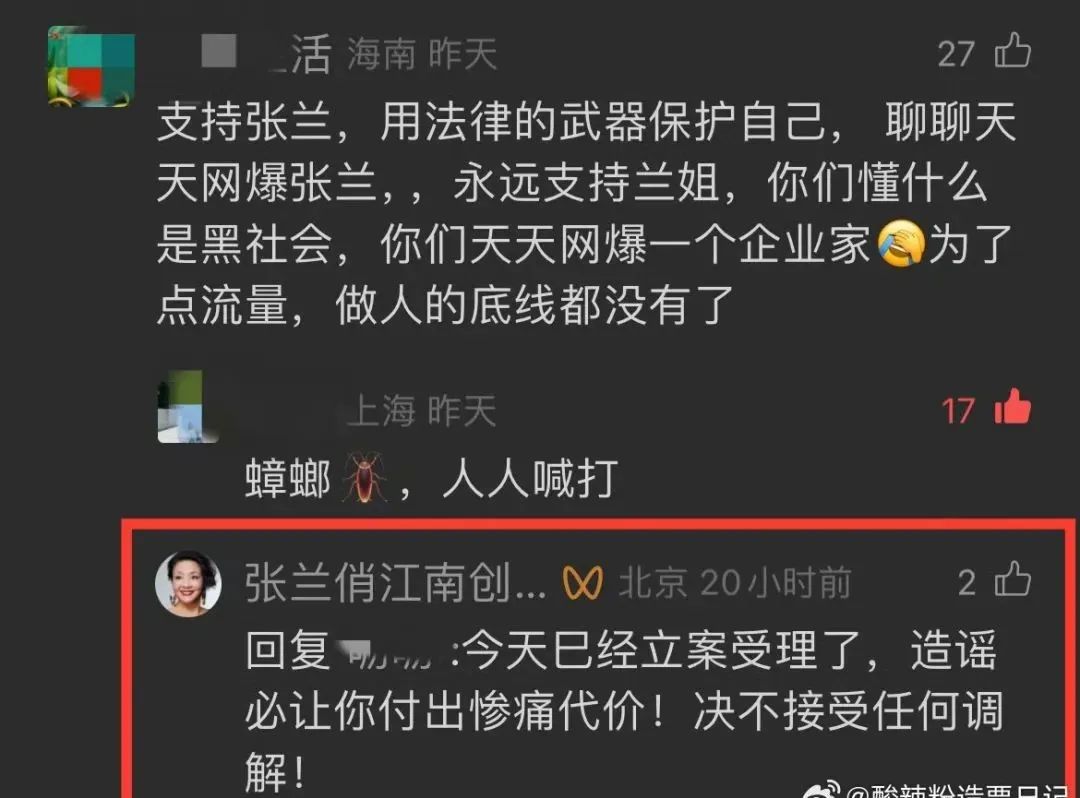Click the 海南 昨天 timestamp
This screenshot has width=1080, height=798.
tap(422, 54)
